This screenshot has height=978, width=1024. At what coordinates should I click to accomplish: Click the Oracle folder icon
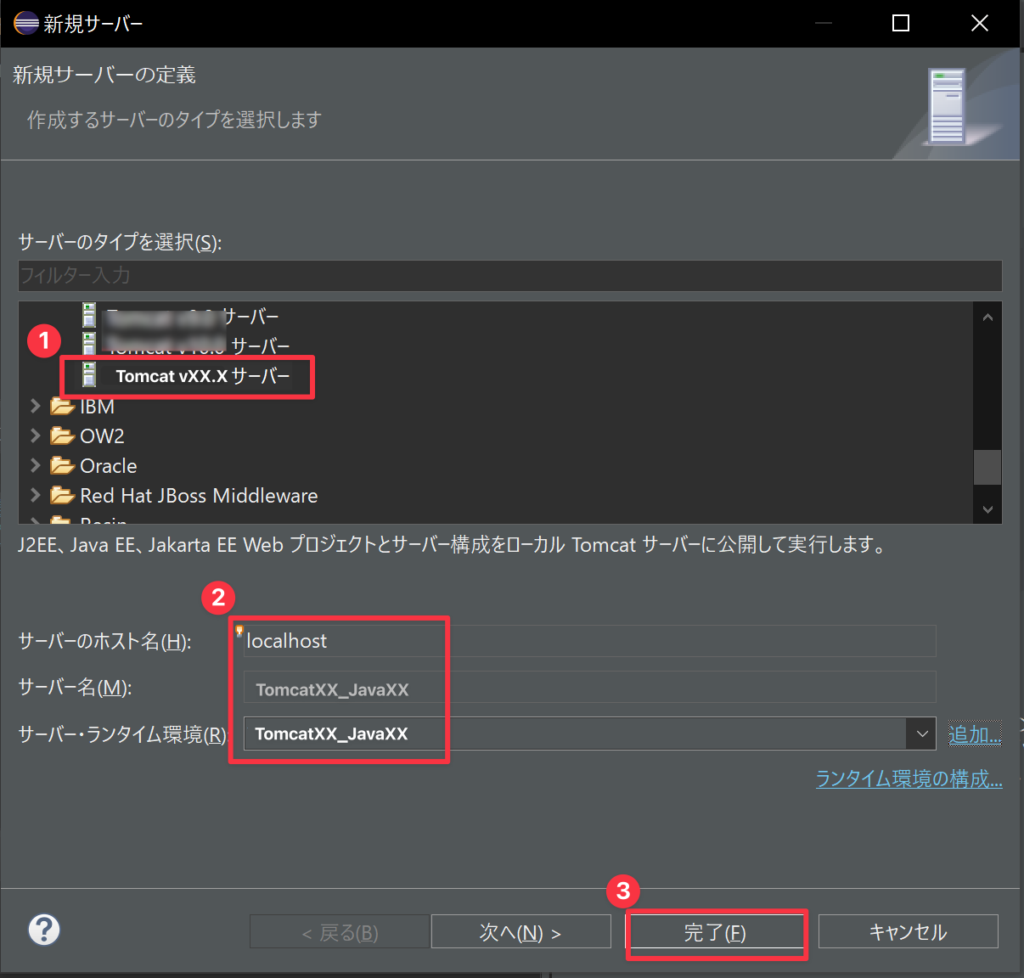[x=63, y=466]
